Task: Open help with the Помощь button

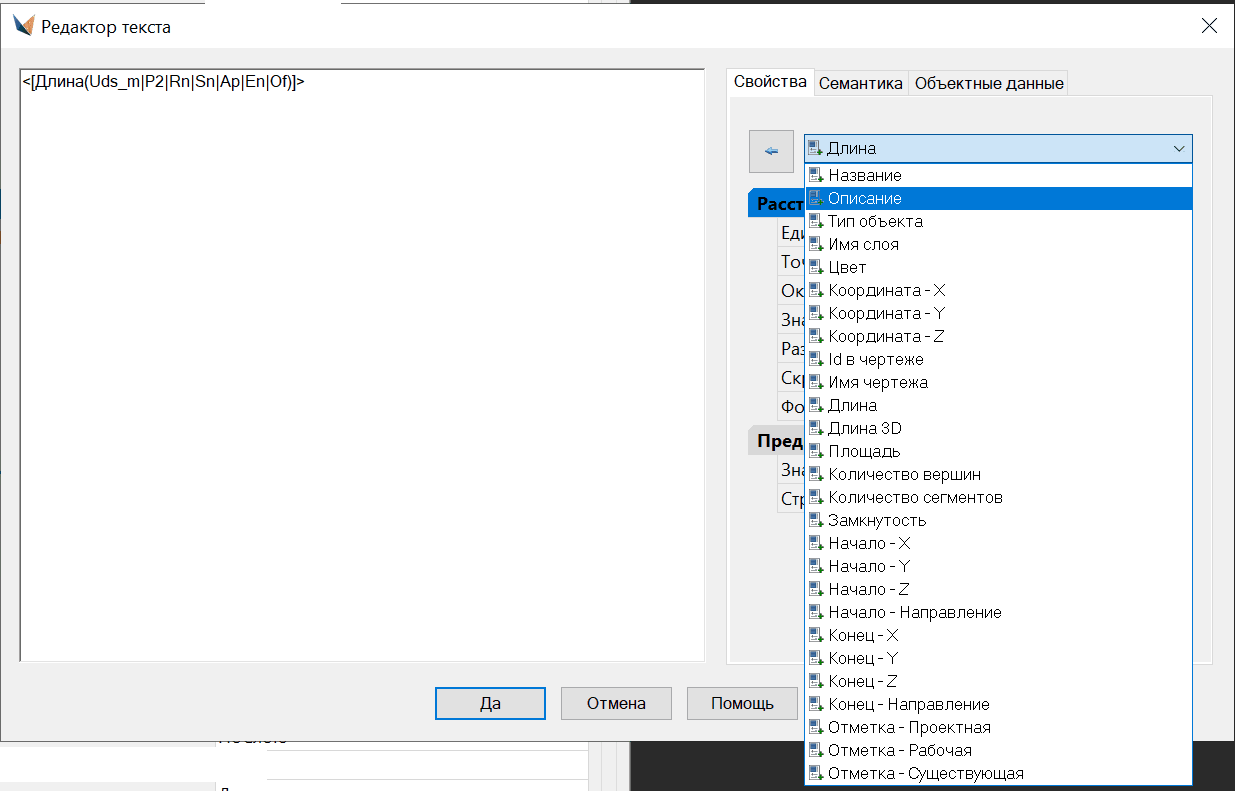Action: pos(742,703)
